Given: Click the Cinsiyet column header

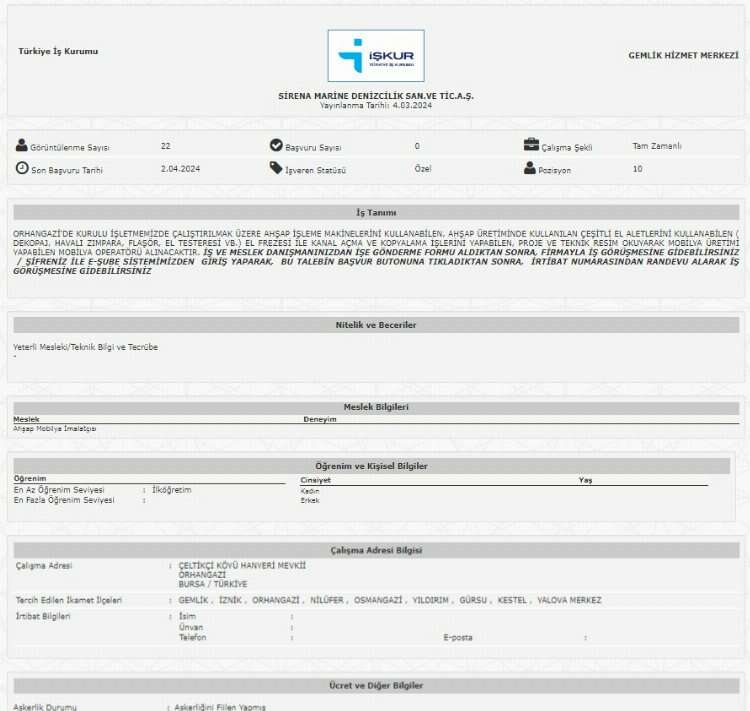Looking at the screenshot, I should click(315, 480).
